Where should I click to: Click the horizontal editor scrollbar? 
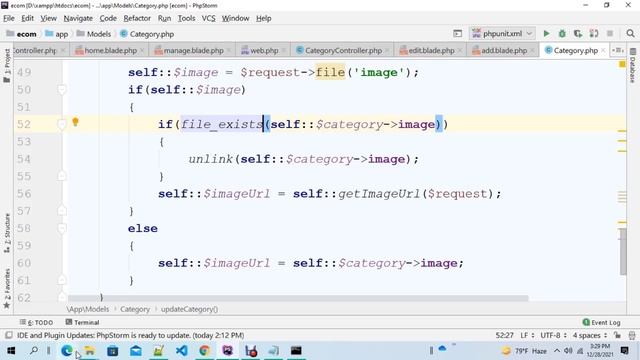click(298, 298)
